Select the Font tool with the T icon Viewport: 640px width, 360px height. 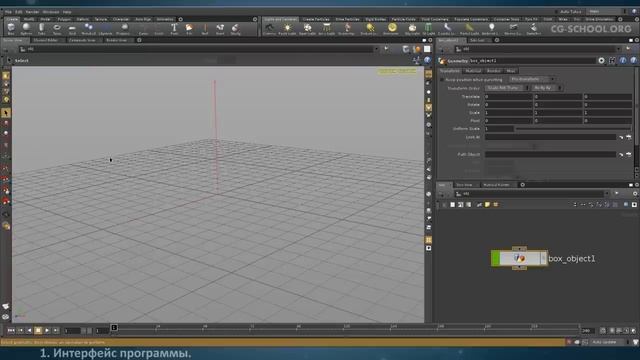174,29
